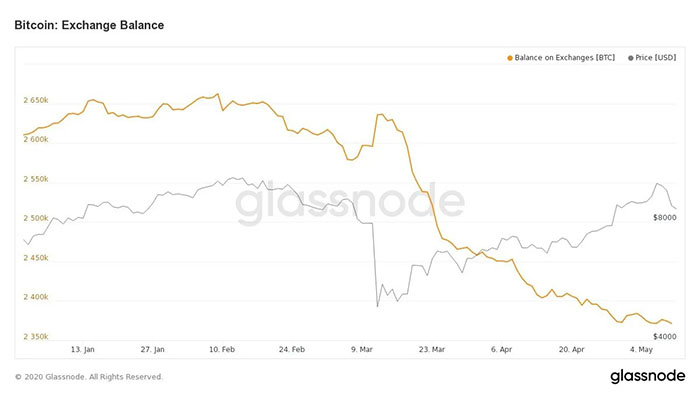Select the 6. Apr date label
Viewport: 700px width, 394px height.
click(501, 349)
